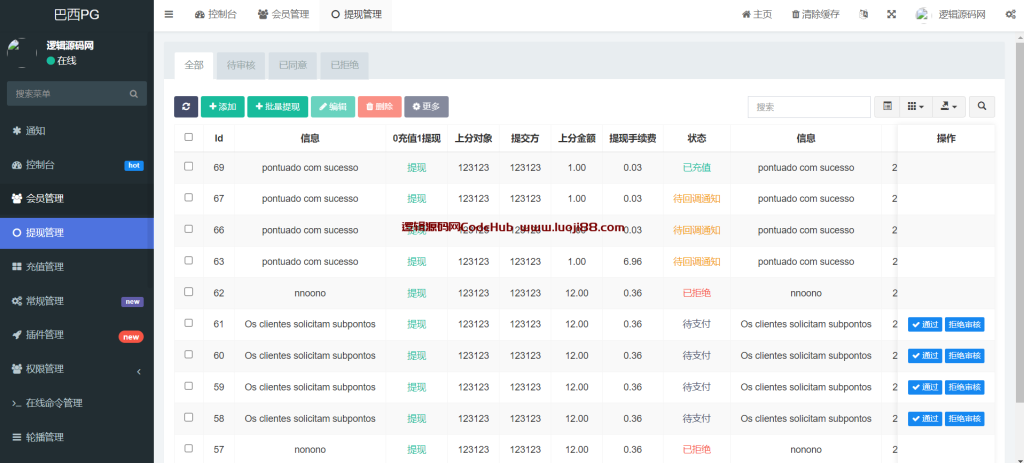The width and height of the screenshot is (1024, 463).
Task: Switch to 控制台 top tab
Action: (x=216, y=14)
